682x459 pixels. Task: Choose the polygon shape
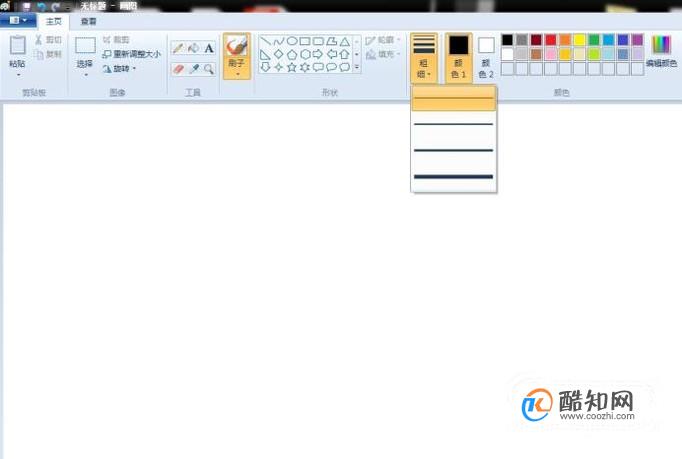pos(331,41)
